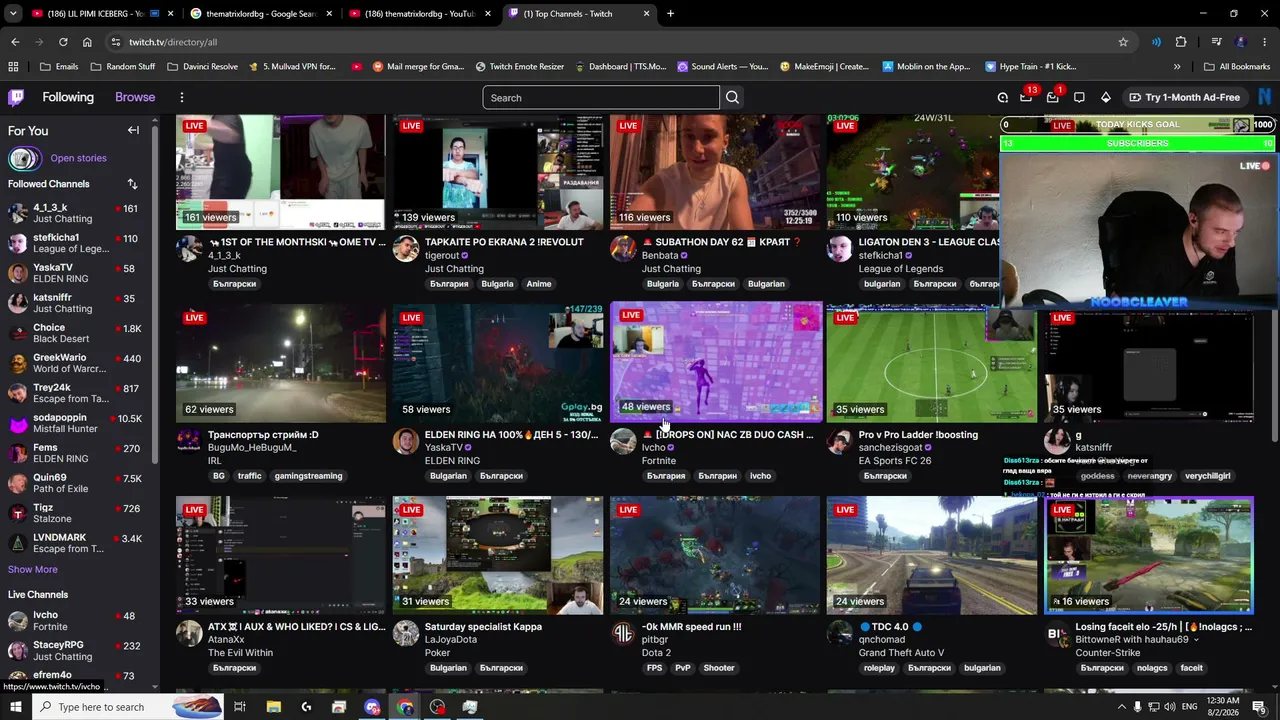The image size is (1280, 720).
Task: Go to Following page
Action: click(x=68, y=97)
